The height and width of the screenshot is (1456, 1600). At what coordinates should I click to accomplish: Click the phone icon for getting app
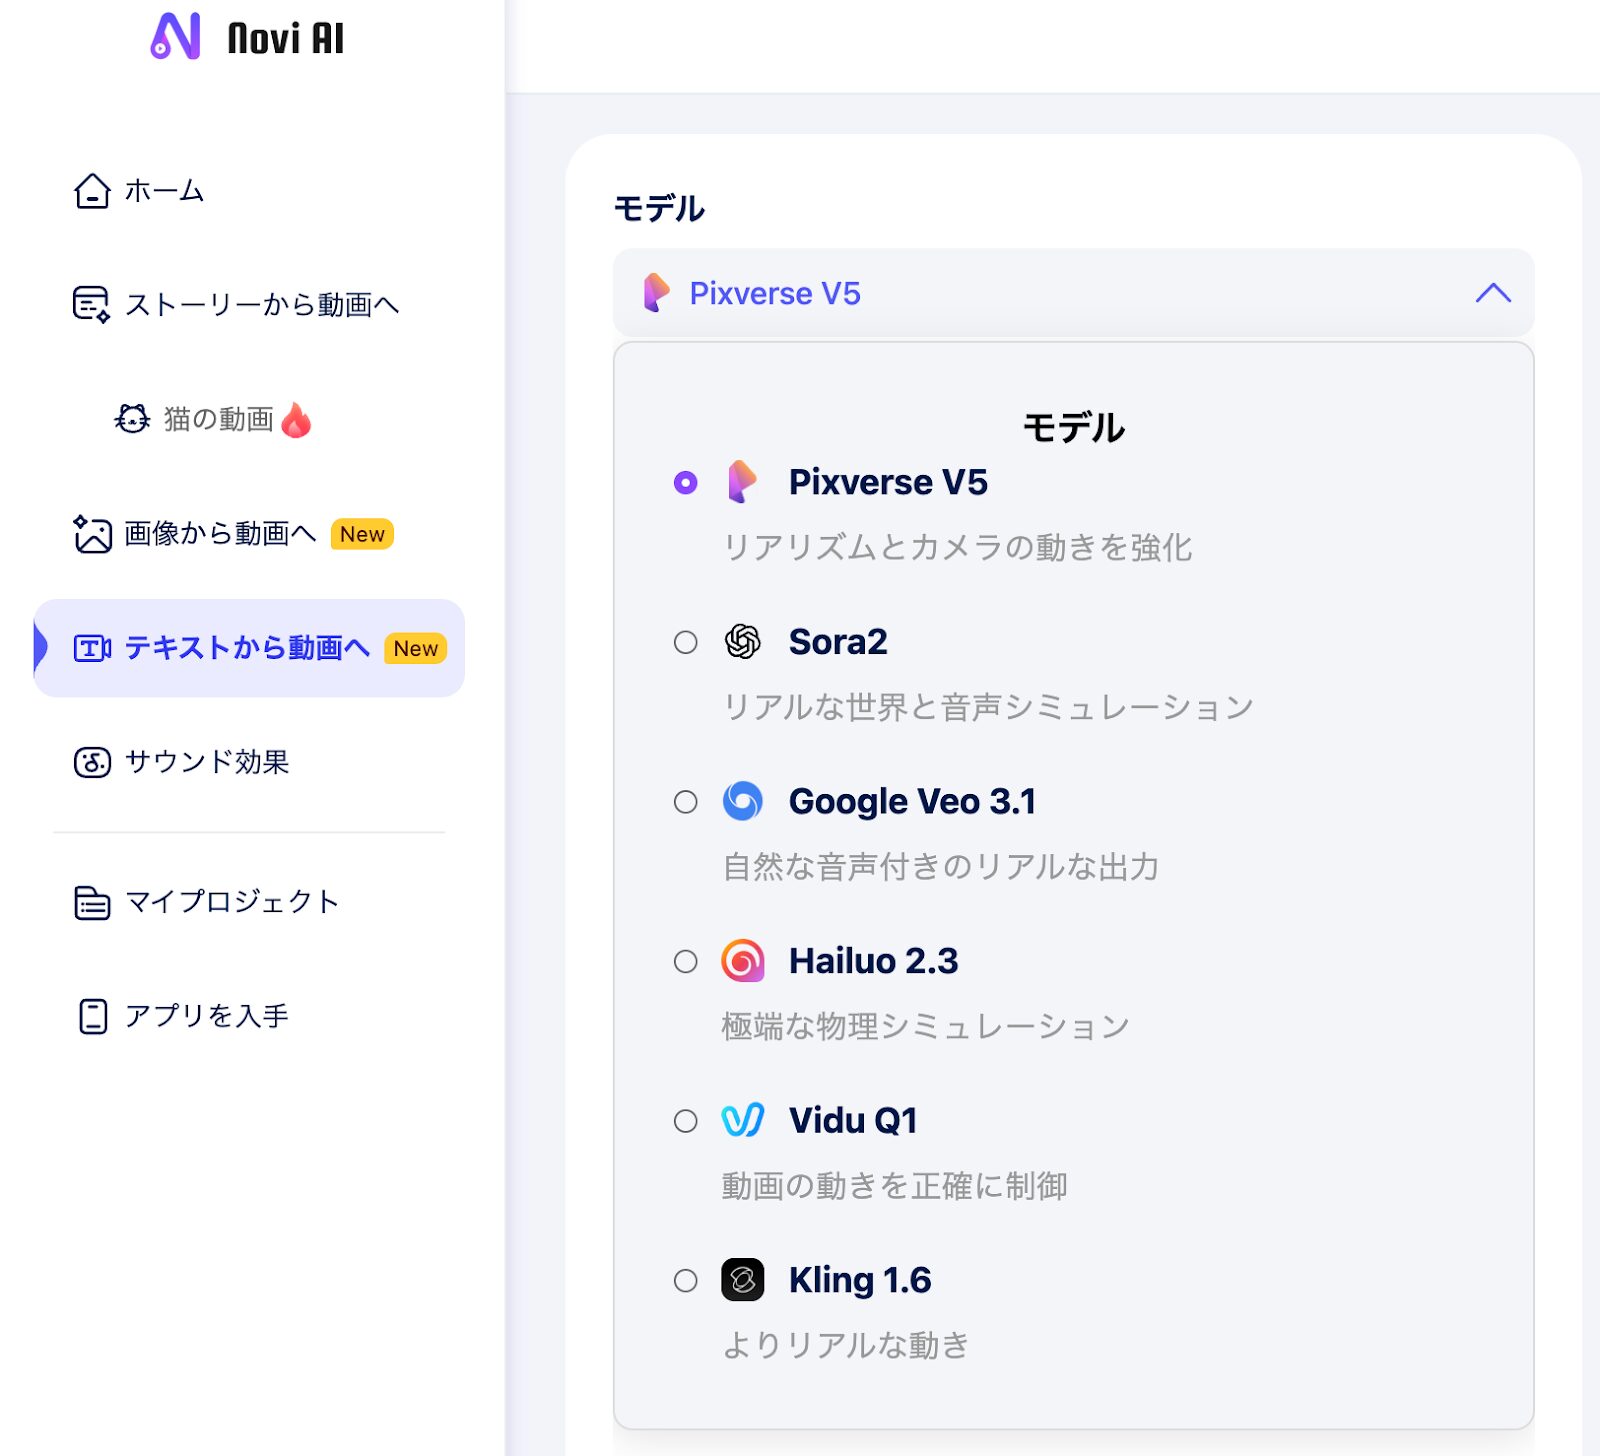pos(93,1016)
